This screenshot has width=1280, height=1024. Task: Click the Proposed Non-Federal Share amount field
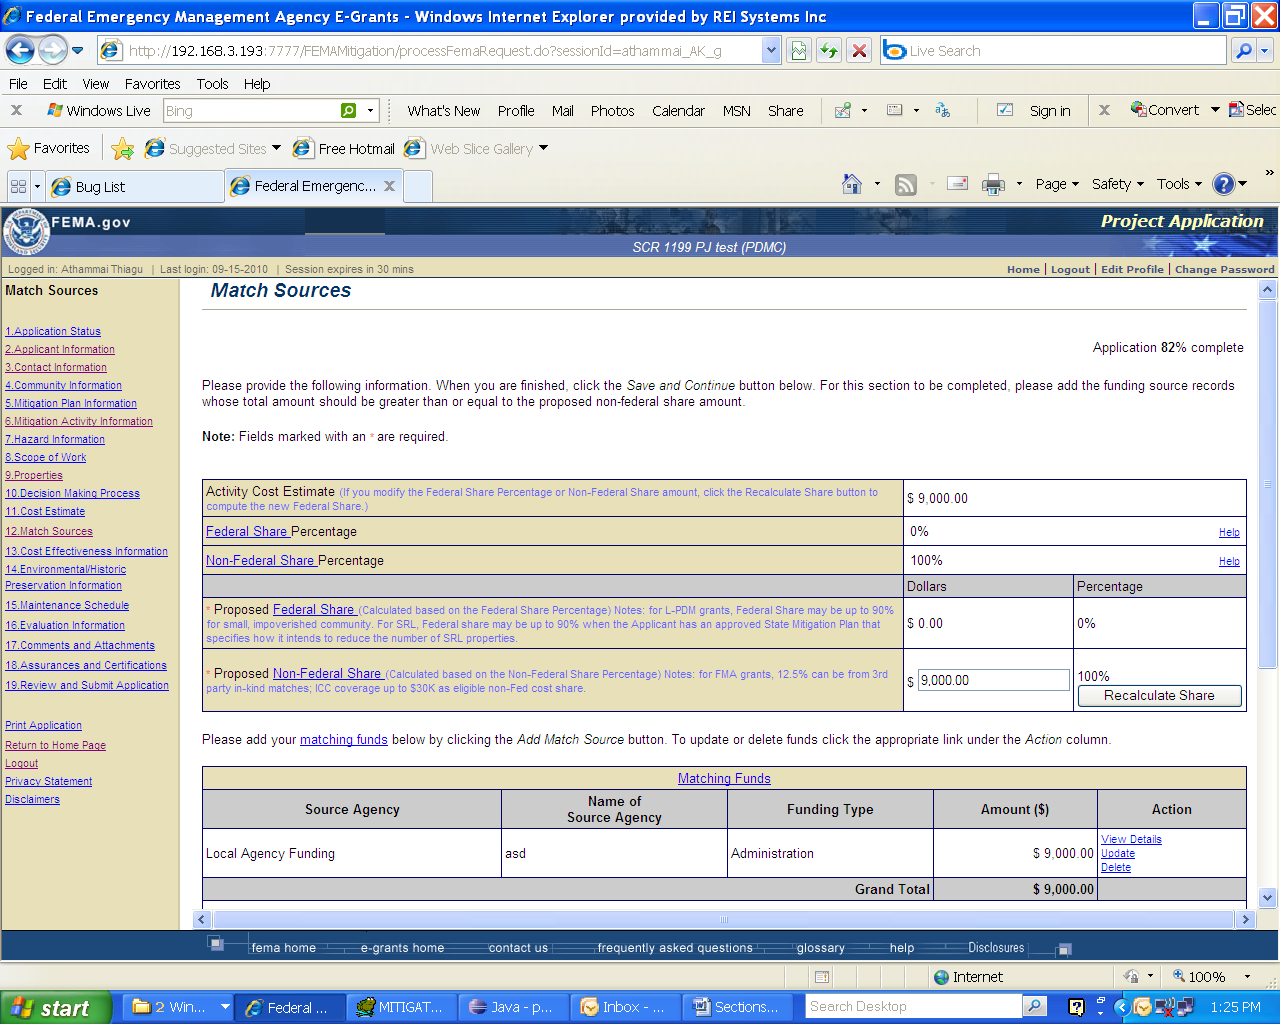coord(993,680)
